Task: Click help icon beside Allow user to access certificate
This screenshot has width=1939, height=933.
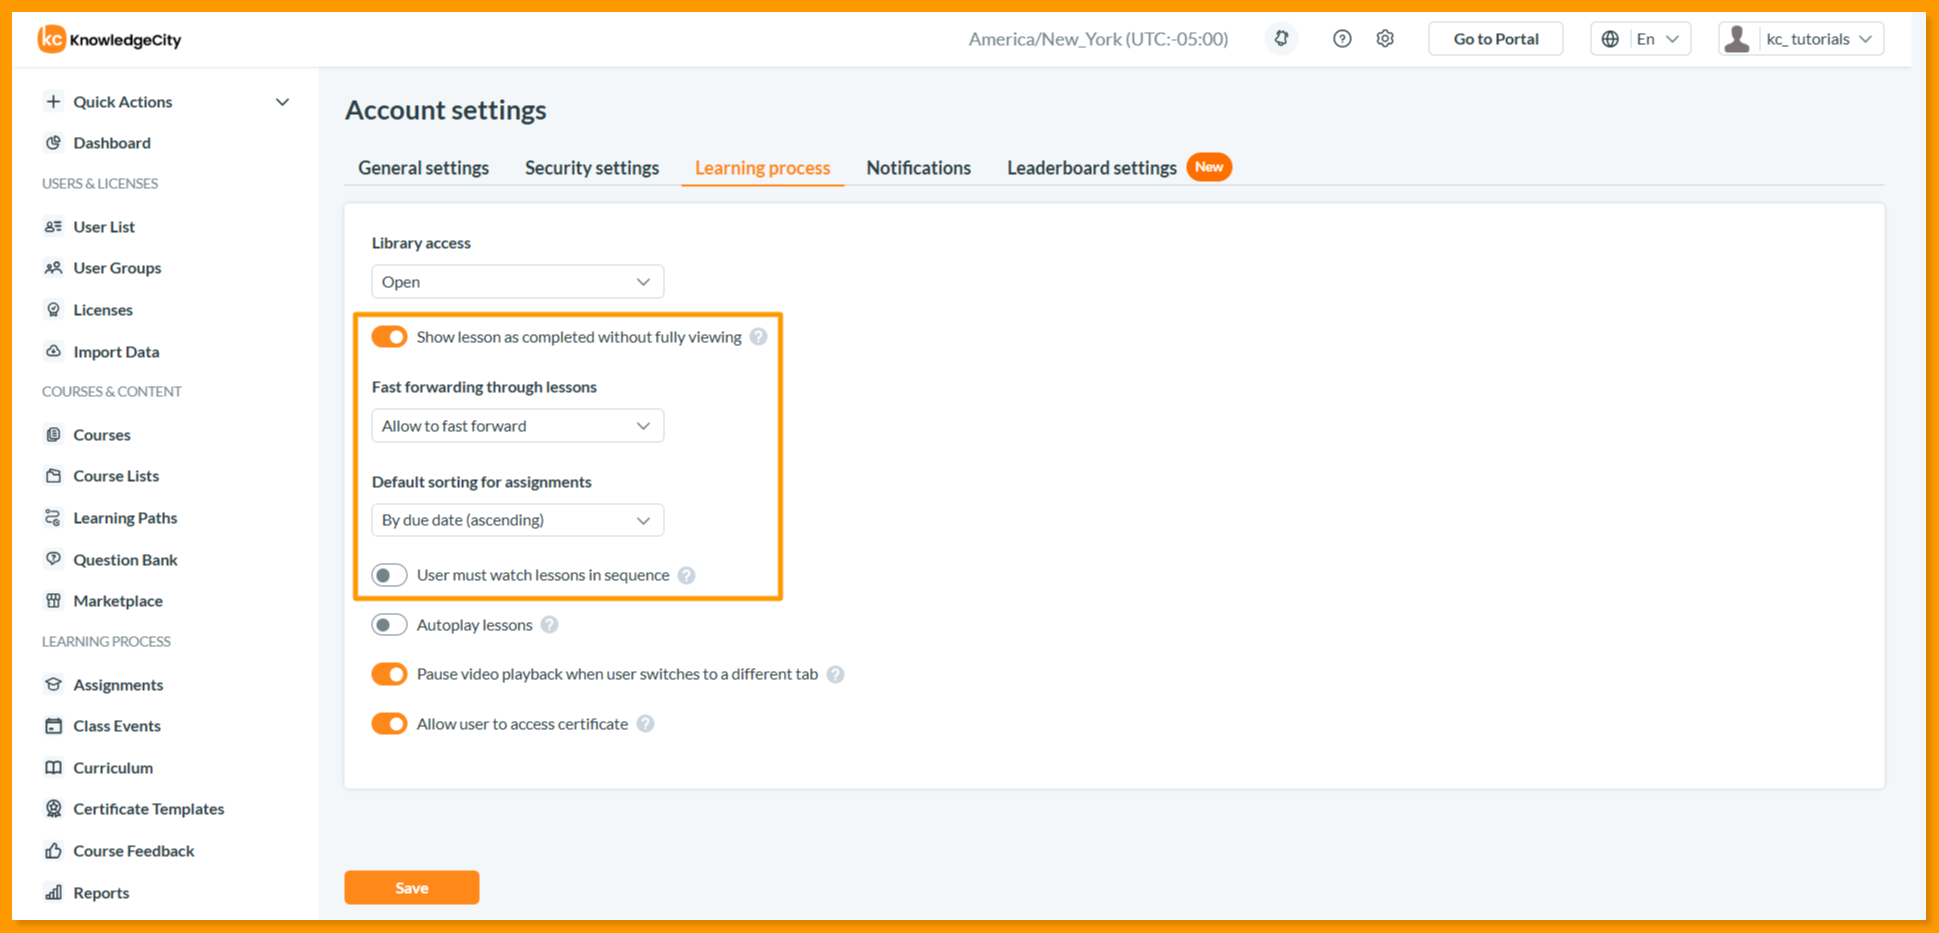Action: 646,724
